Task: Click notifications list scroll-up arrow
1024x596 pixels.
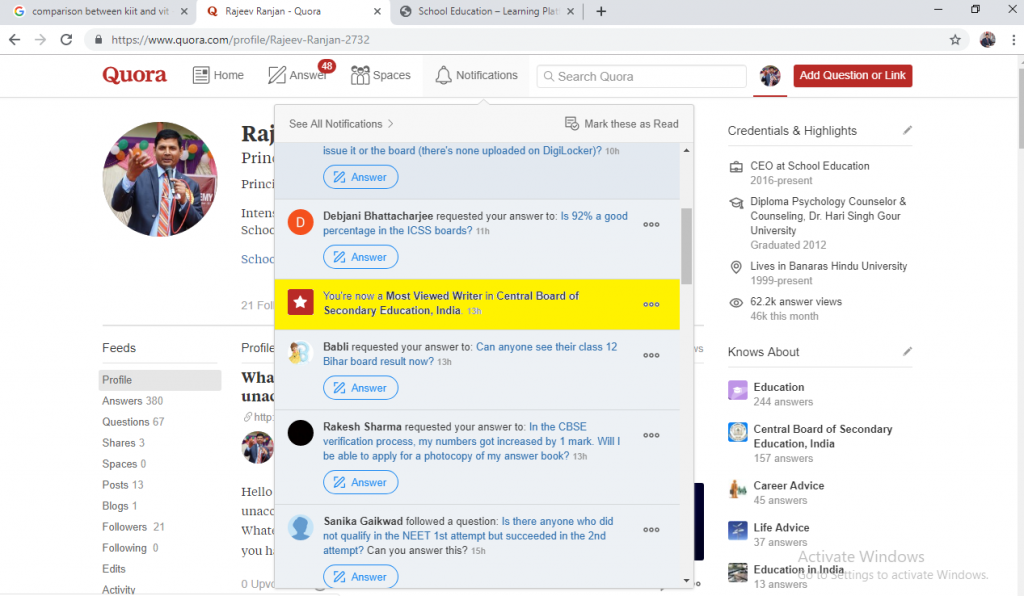Action: click(x=686, y=150)
